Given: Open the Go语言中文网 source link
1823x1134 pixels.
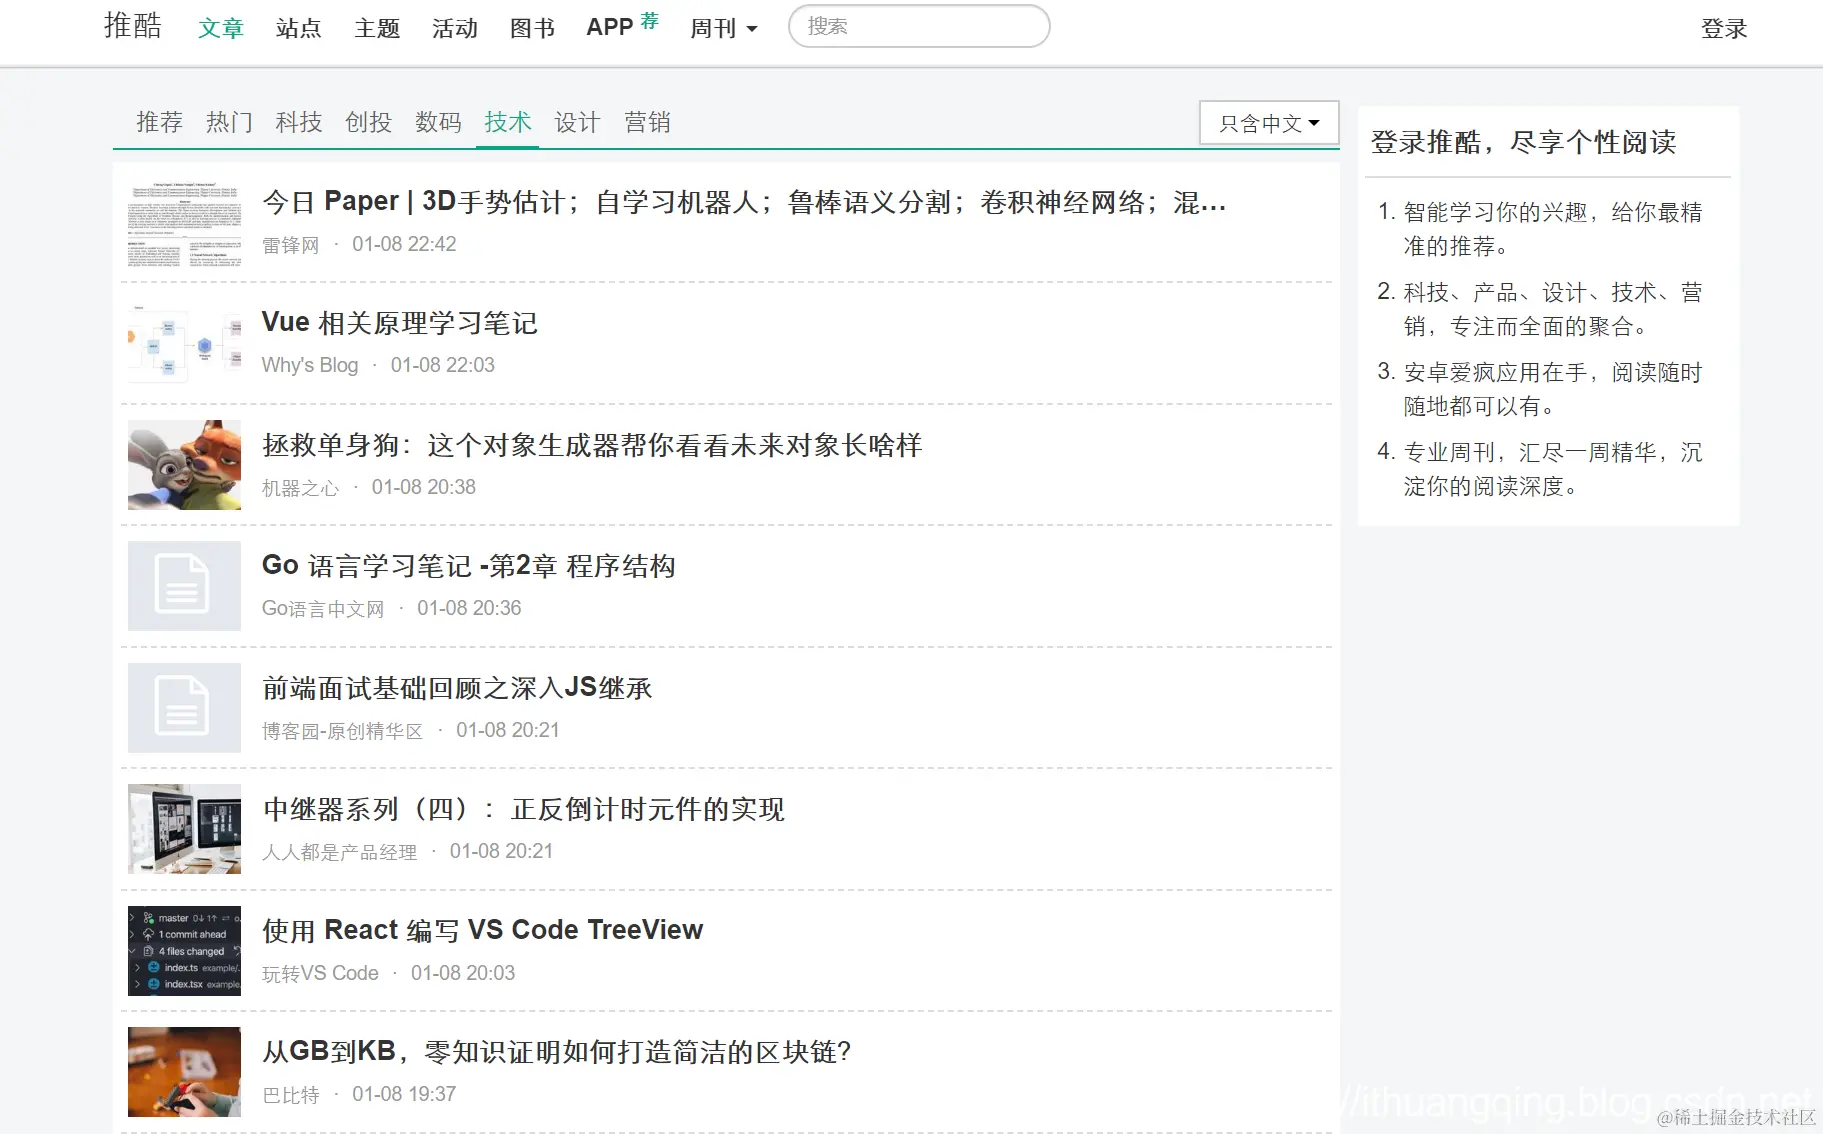Looking at the screenshot, I should (323, 609).
